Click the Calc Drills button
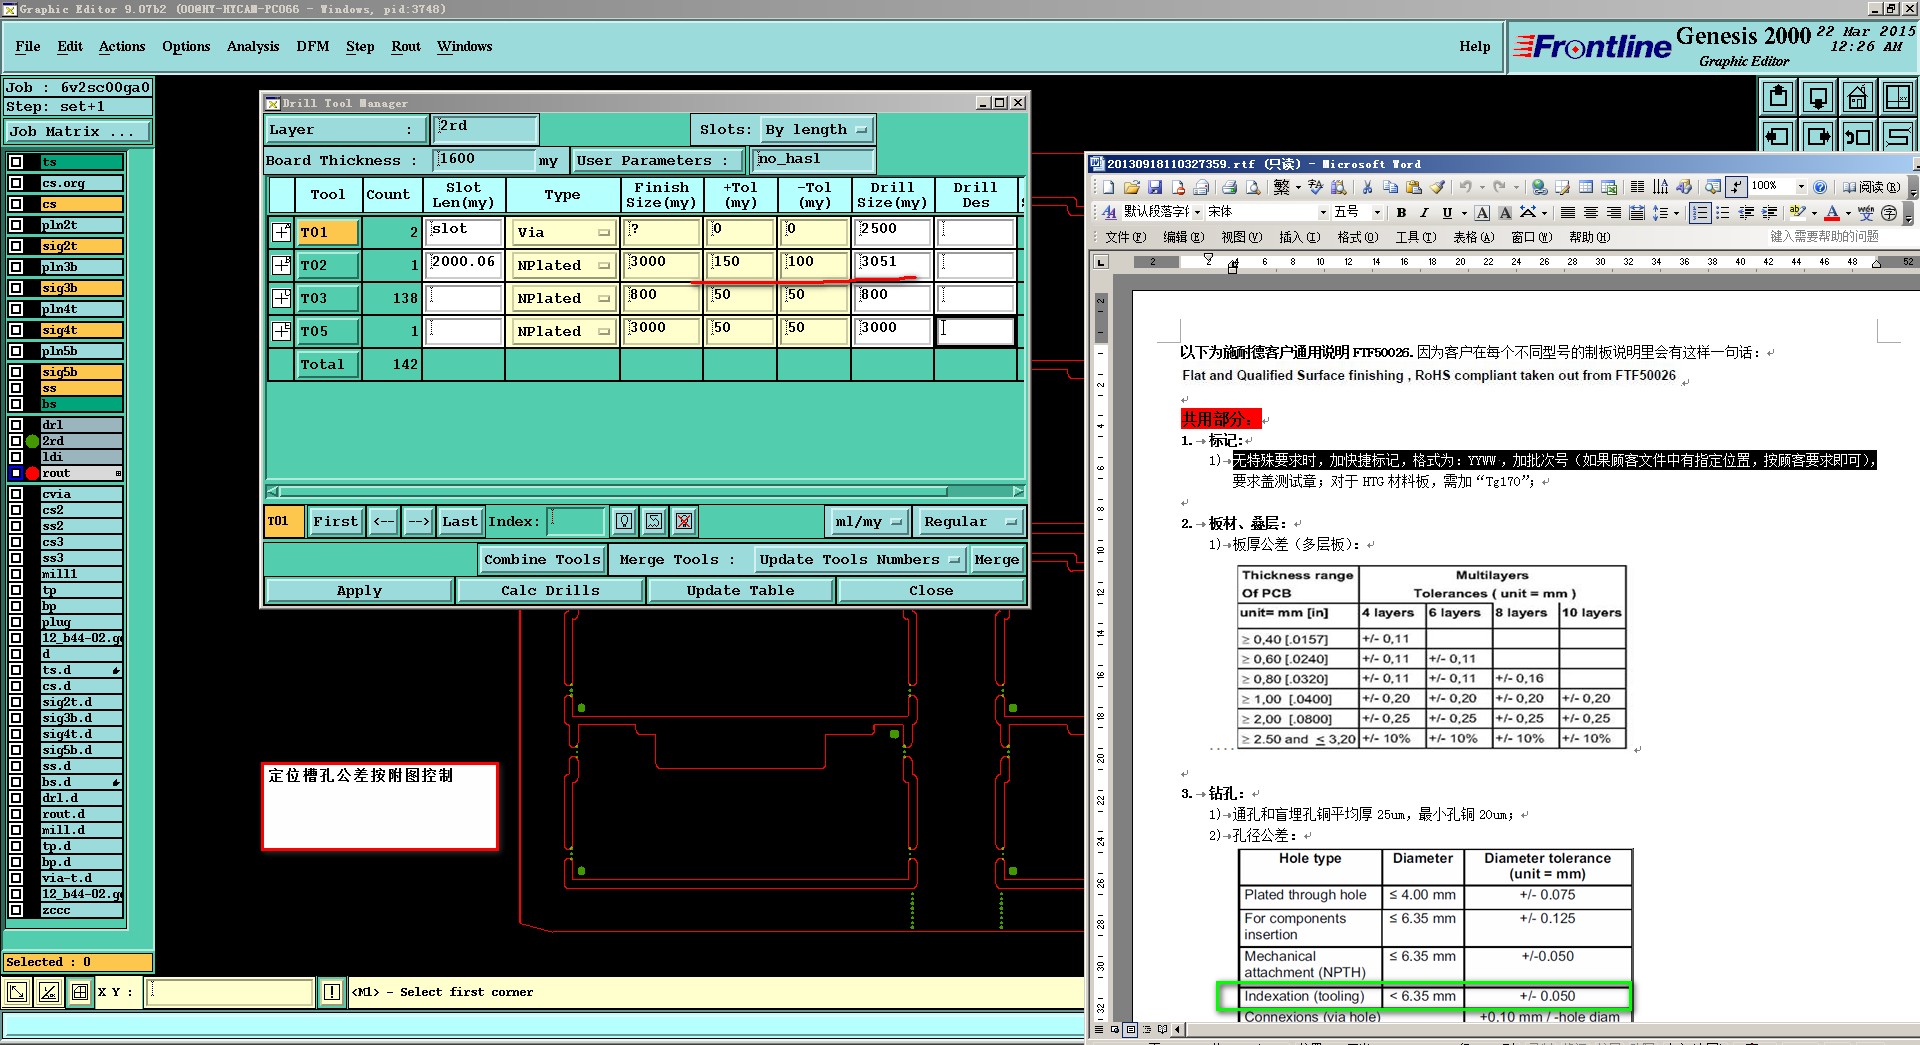The width and height of the screenshot is (1920, 1045). pyautogui.click(x=550, y=591)
